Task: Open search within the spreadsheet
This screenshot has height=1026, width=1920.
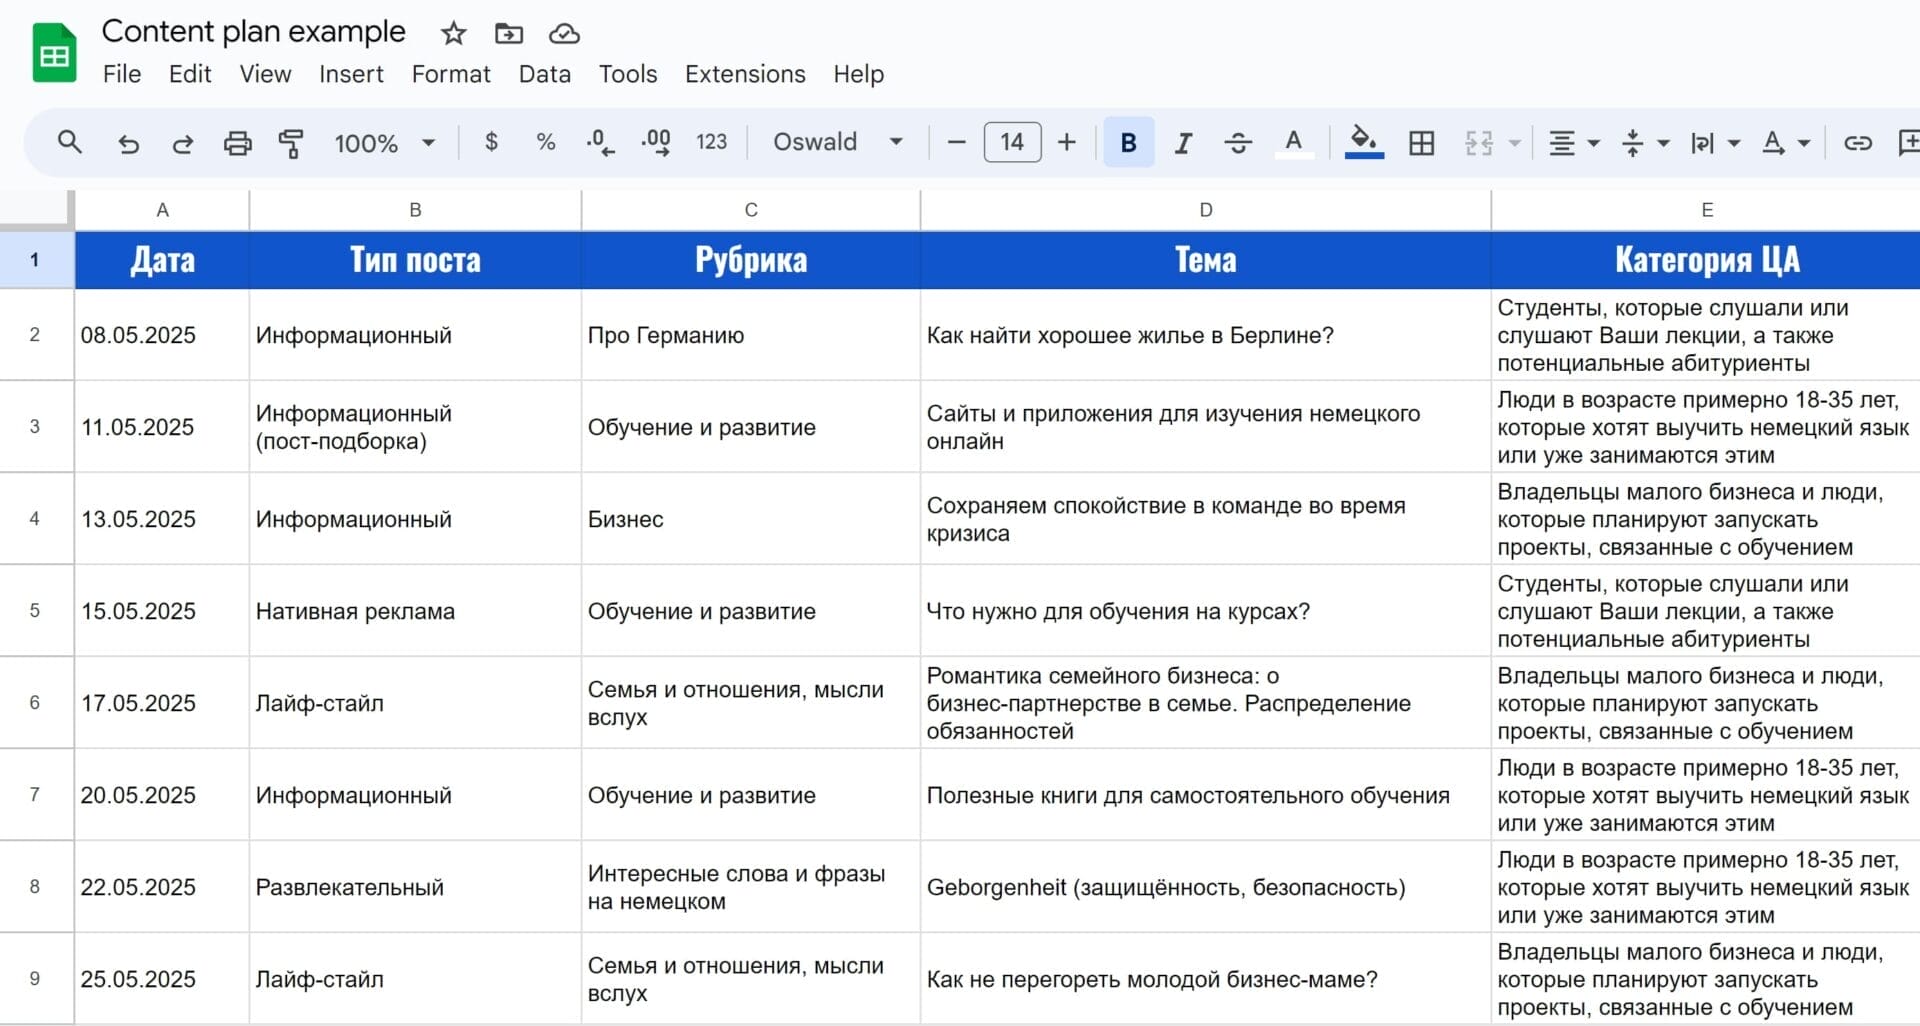Action: pos(70,142)
